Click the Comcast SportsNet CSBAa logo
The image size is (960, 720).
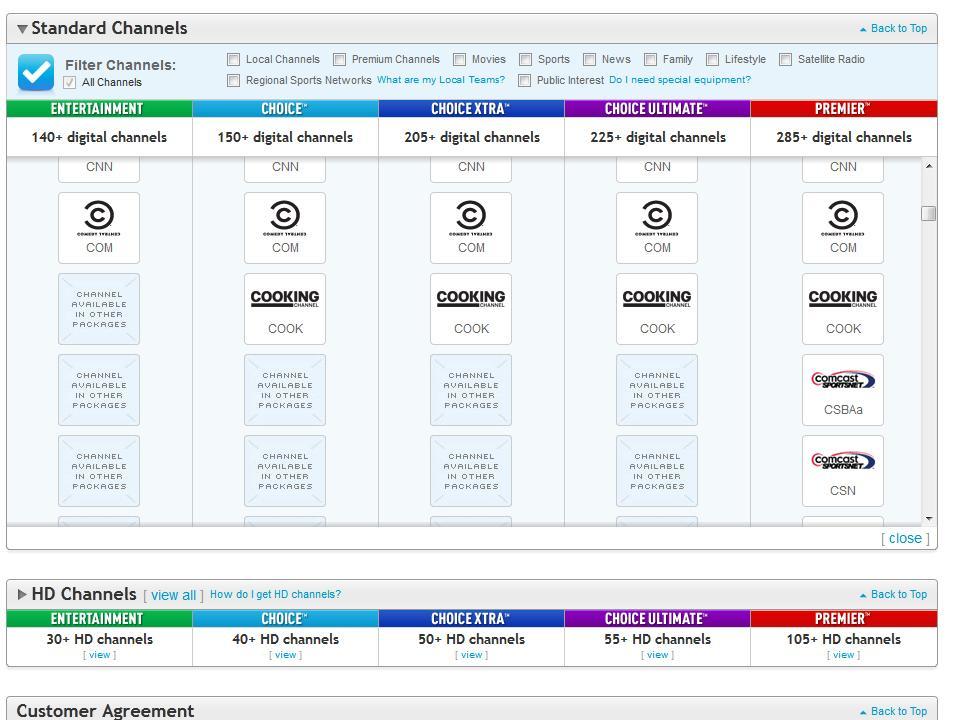point(843,380)
